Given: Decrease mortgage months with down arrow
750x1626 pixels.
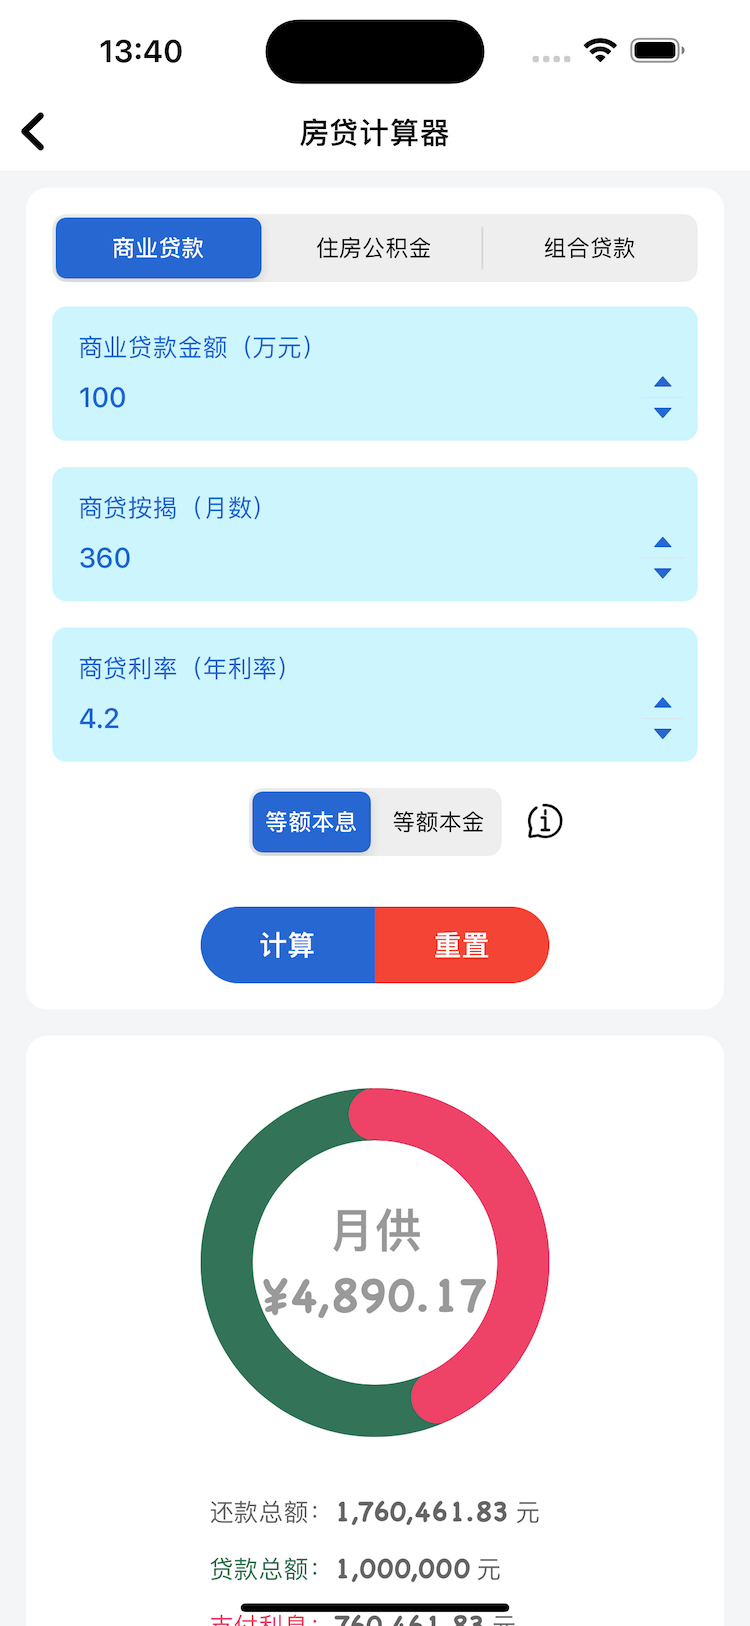Looking at the screenshot, I should pos(662,573).
